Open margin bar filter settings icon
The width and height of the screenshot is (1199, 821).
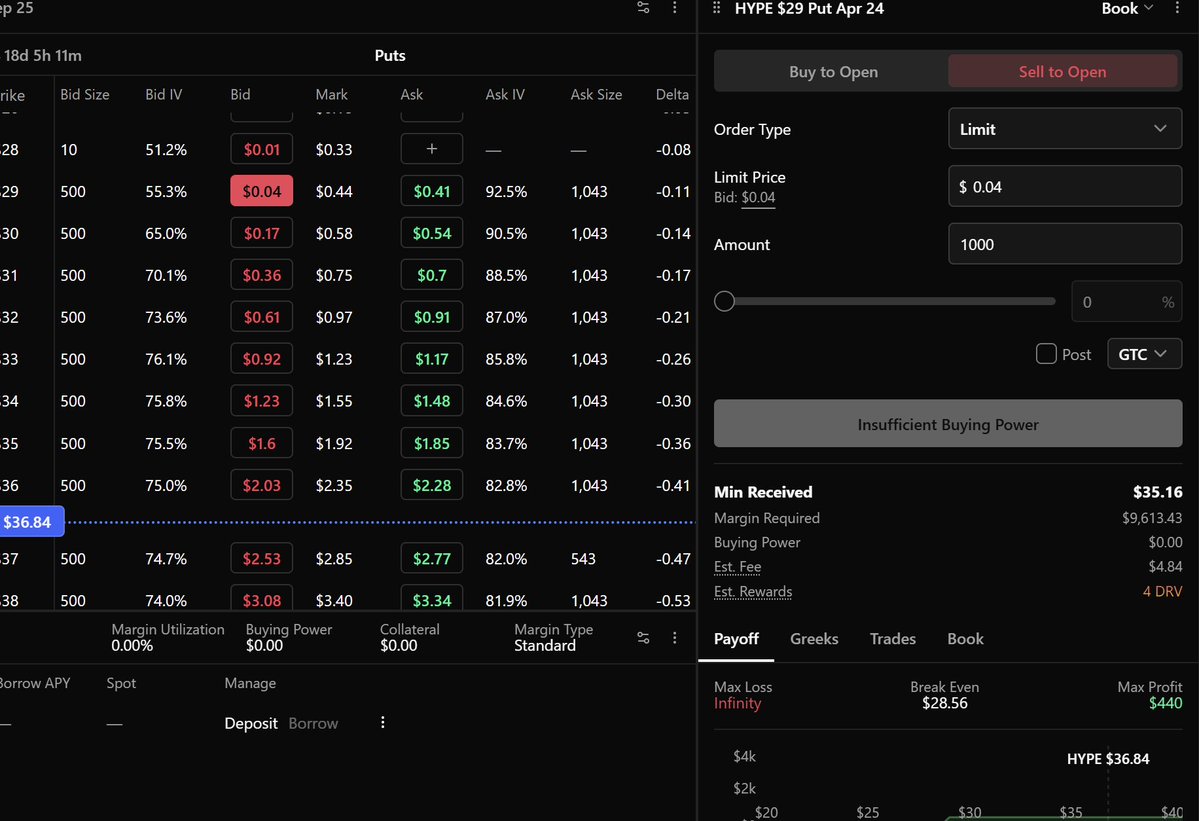643,638
